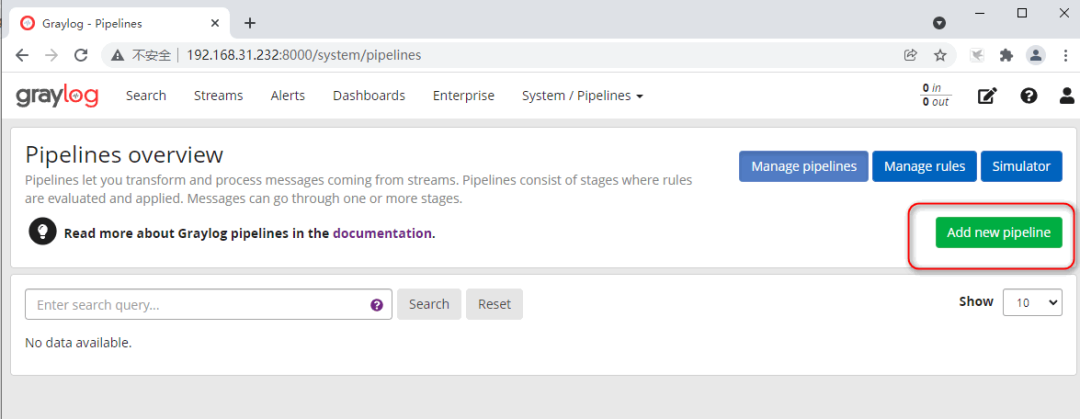Open the browser extensions puzzle icon
The width and height of the screenshot is (1080, 419).
pos(1006,55)
